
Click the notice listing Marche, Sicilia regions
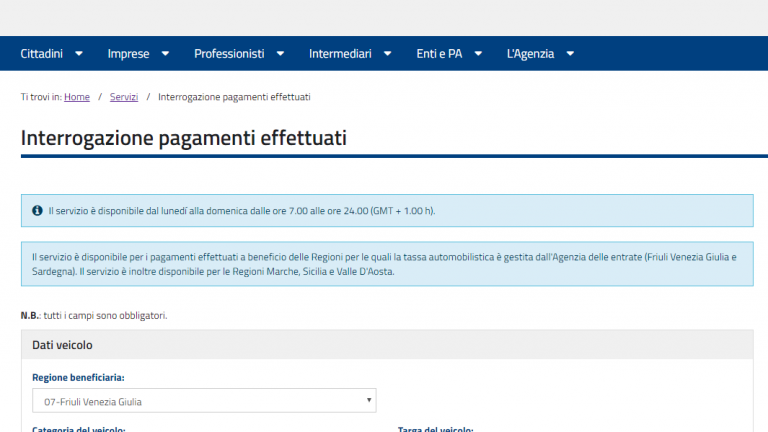tap(386, 264)
